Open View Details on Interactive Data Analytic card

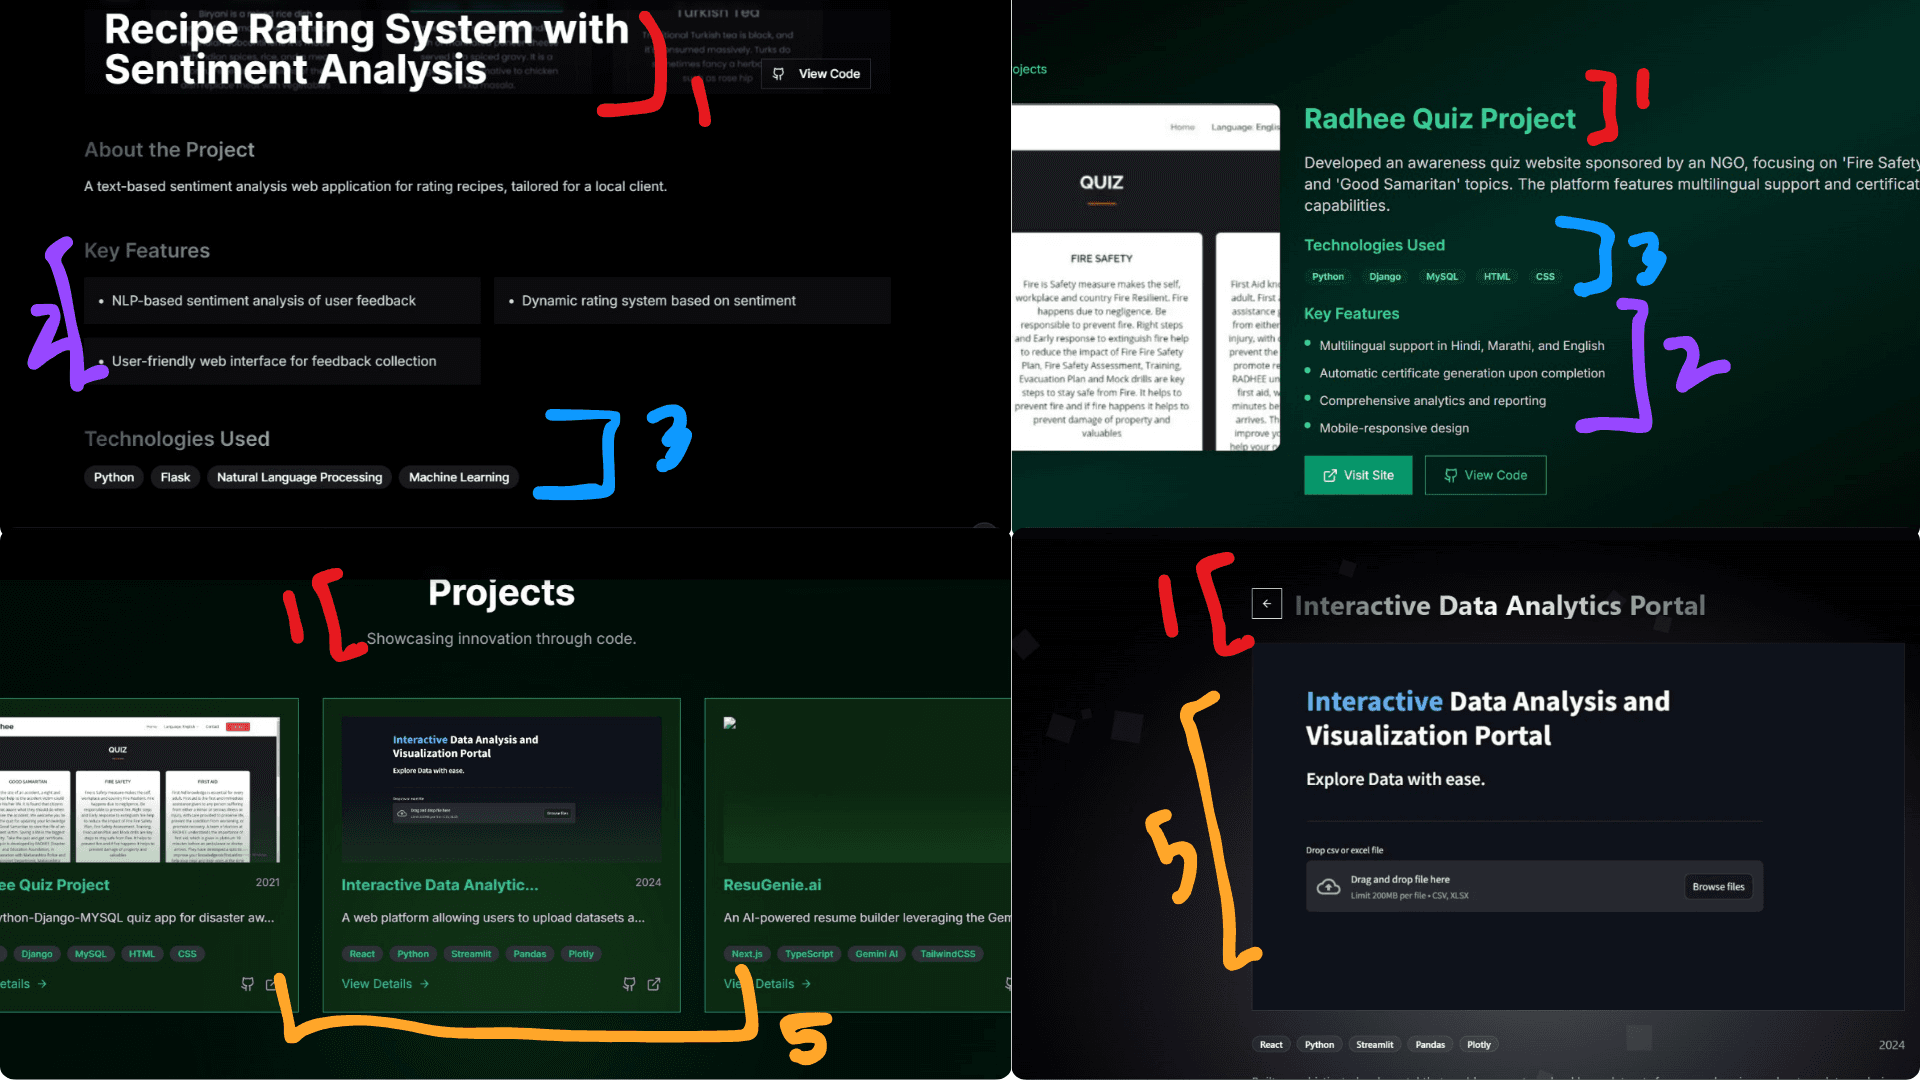[385, 984]
